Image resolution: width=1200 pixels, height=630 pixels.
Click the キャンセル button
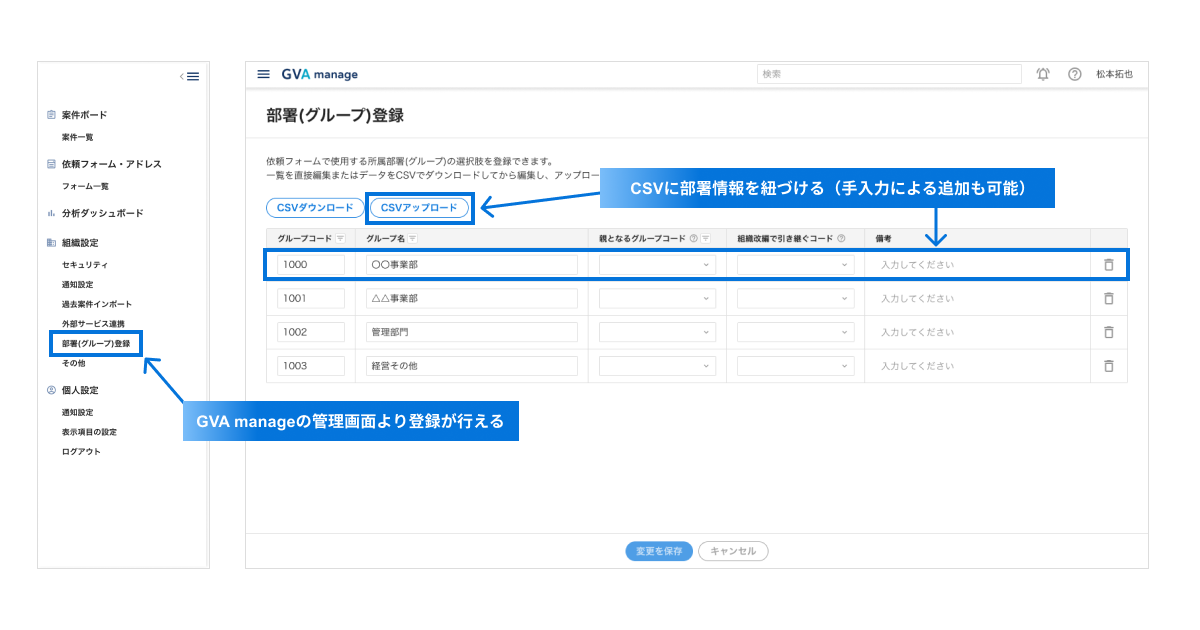tap(733, 550)
